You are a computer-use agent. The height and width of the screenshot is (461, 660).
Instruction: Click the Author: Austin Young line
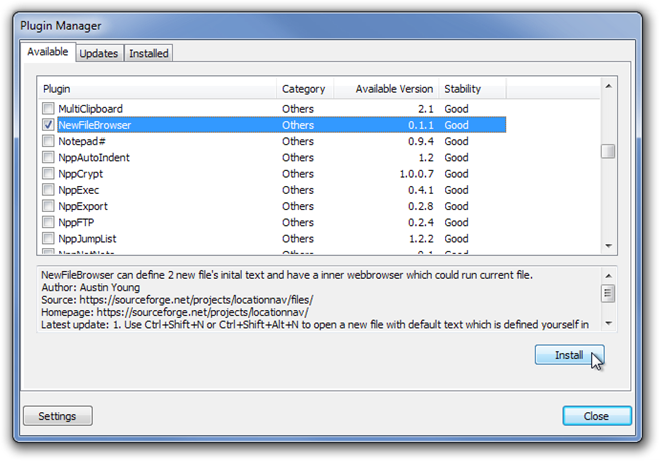coord(90,288)
